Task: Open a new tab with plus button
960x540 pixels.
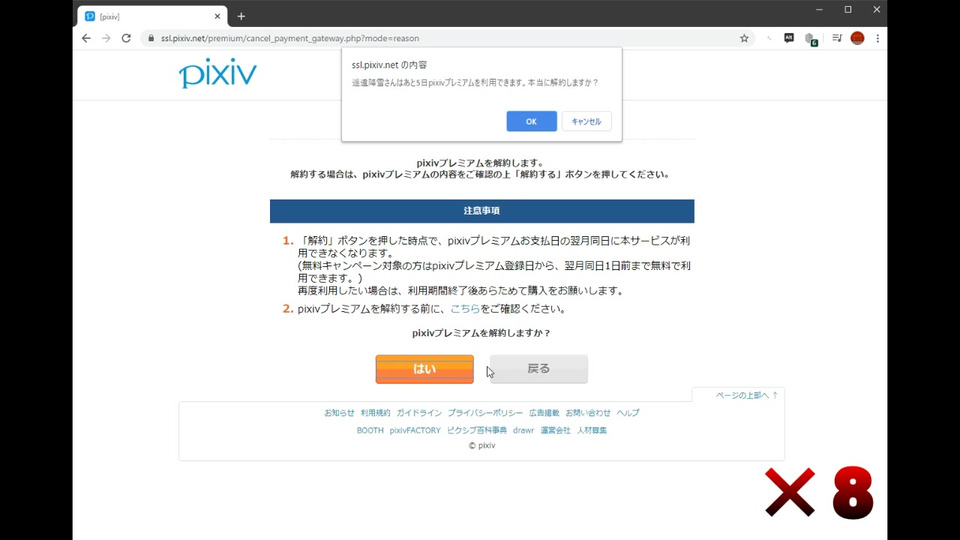Action: pos(241,17)
